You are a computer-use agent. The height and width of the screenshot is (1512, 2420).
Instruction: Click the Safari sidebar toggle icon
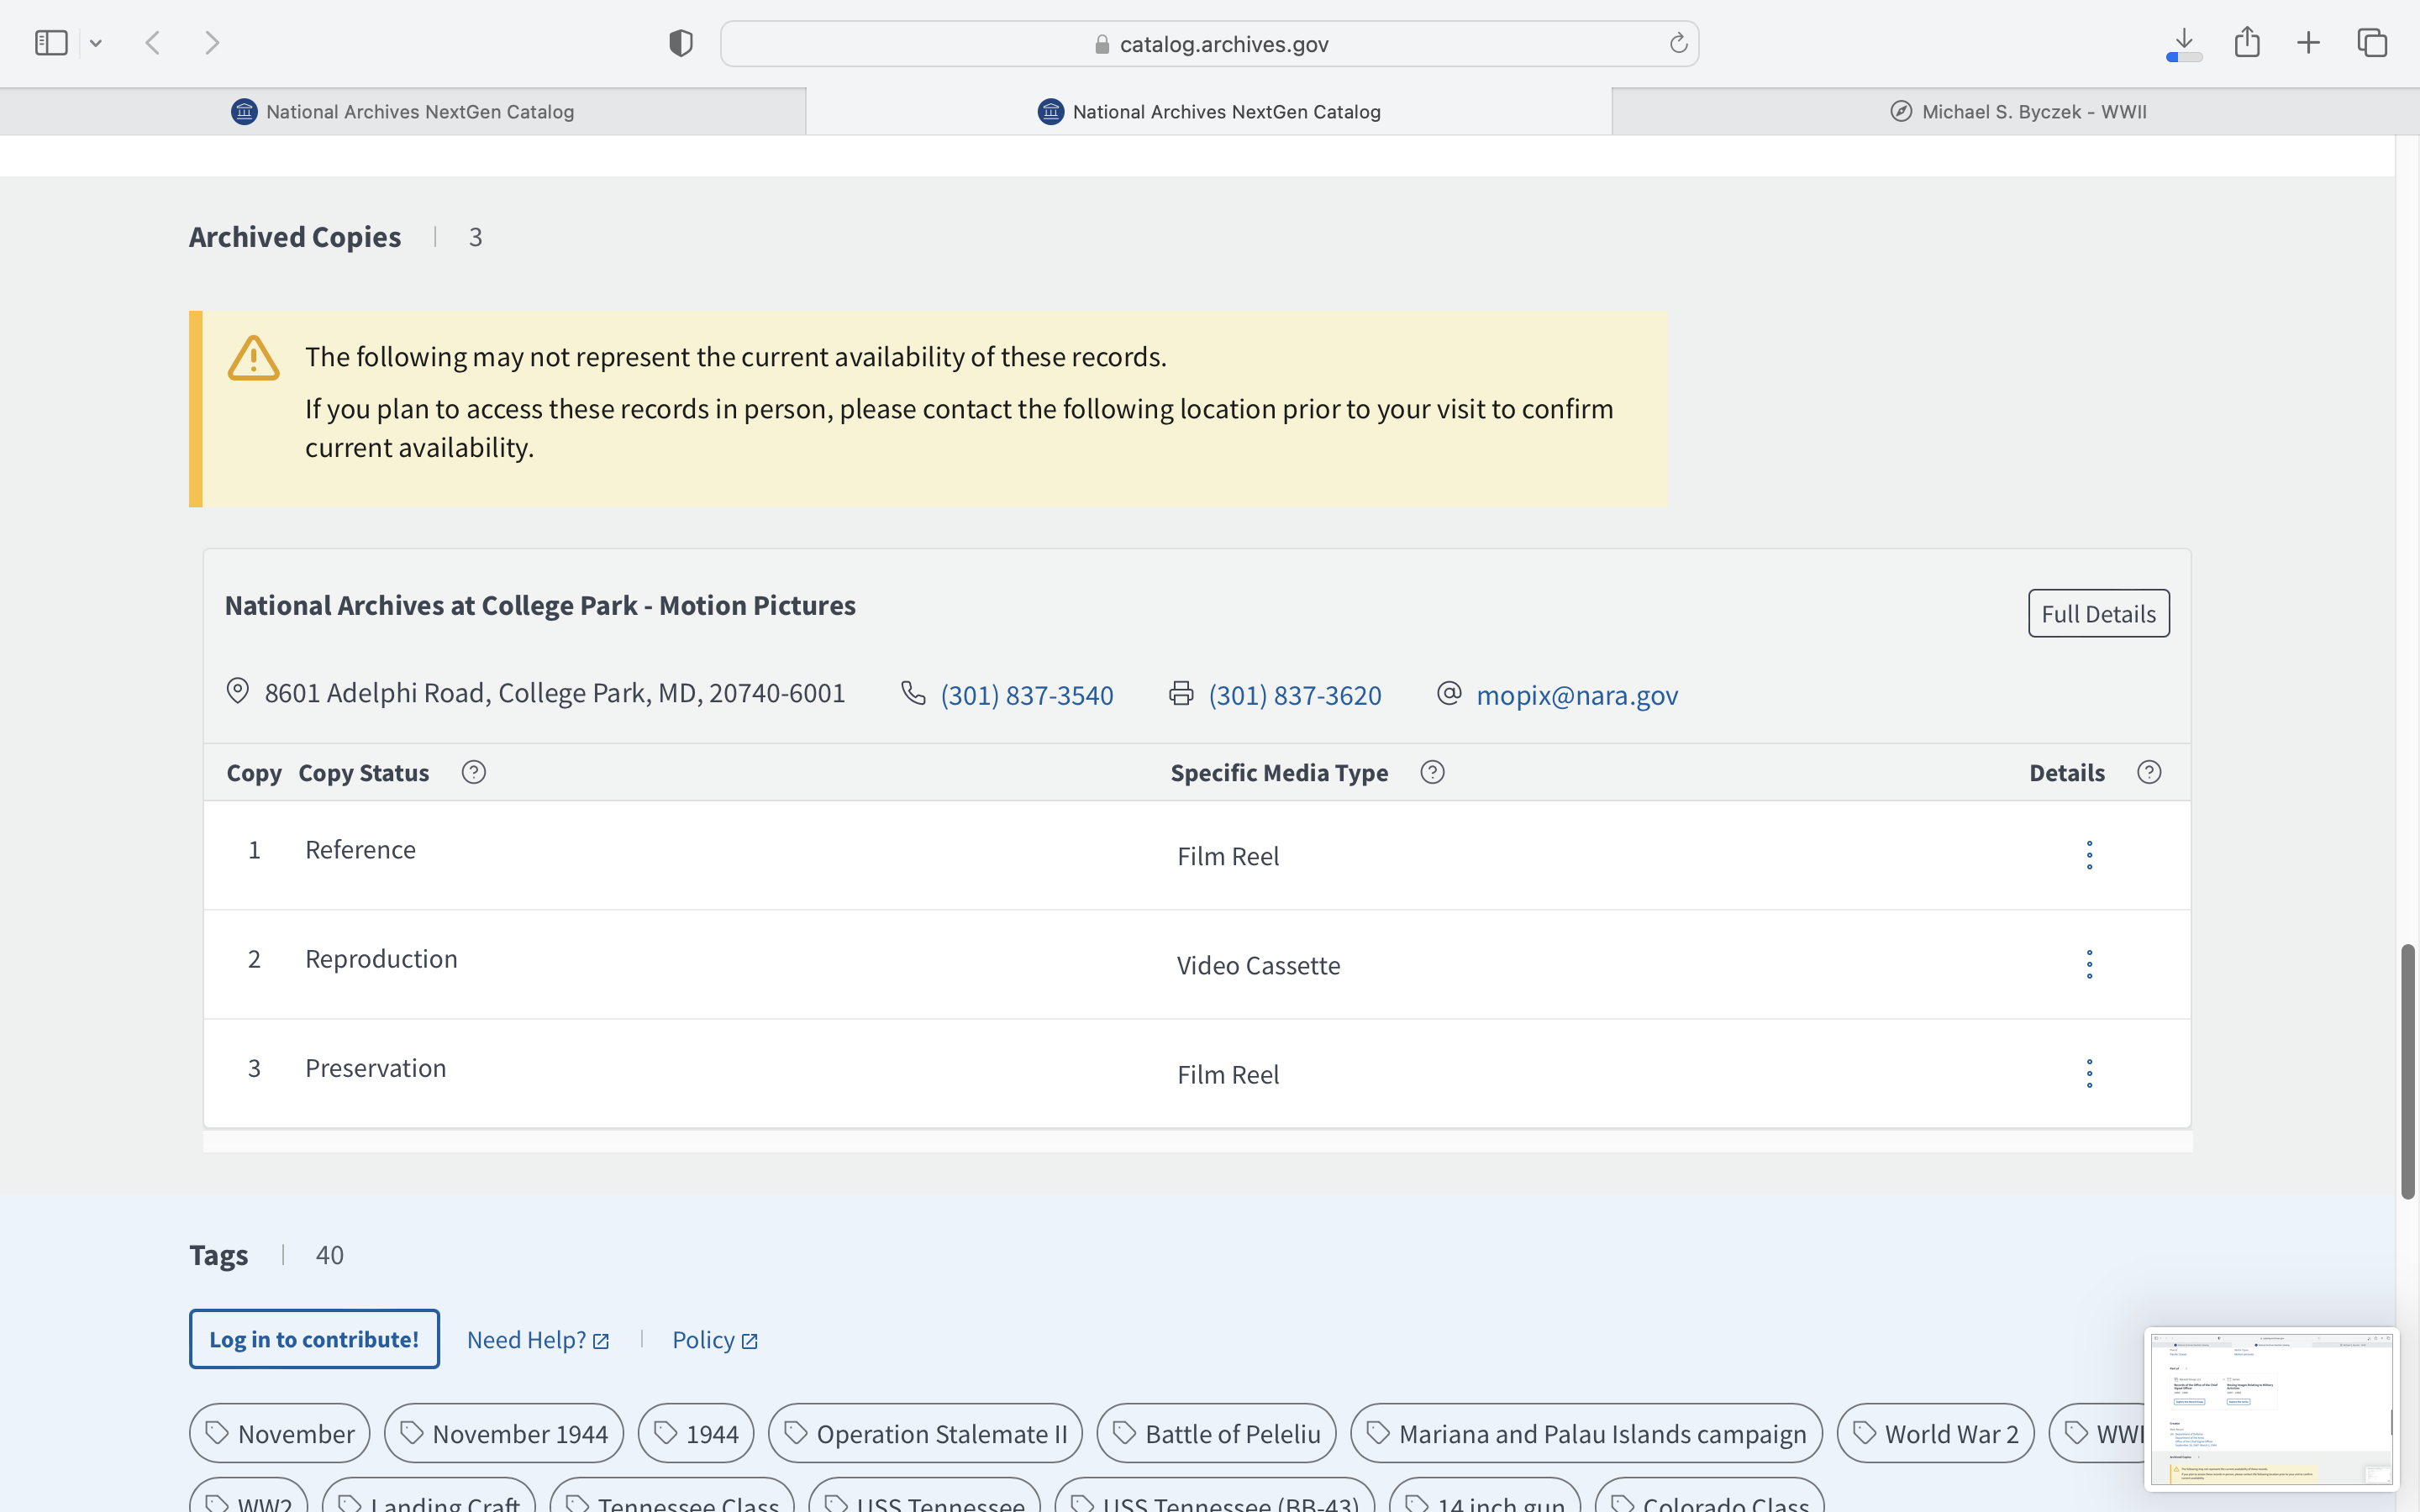point(51,43)
